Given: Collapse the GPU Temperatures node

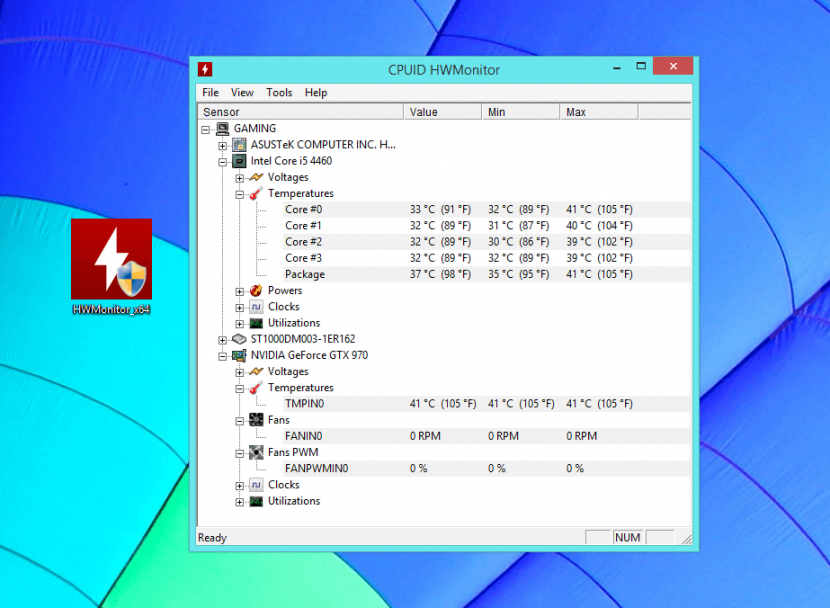Looking at the screenshot, I should pyautogui.click(x=240, y=388).
